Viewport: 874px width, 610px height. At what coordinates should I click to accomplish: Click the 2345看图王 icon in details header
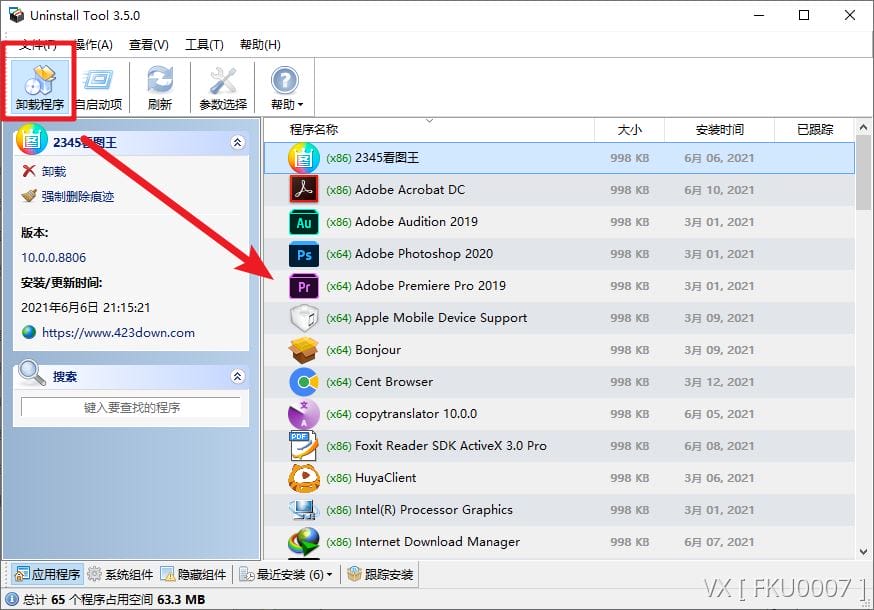[32, 139]
